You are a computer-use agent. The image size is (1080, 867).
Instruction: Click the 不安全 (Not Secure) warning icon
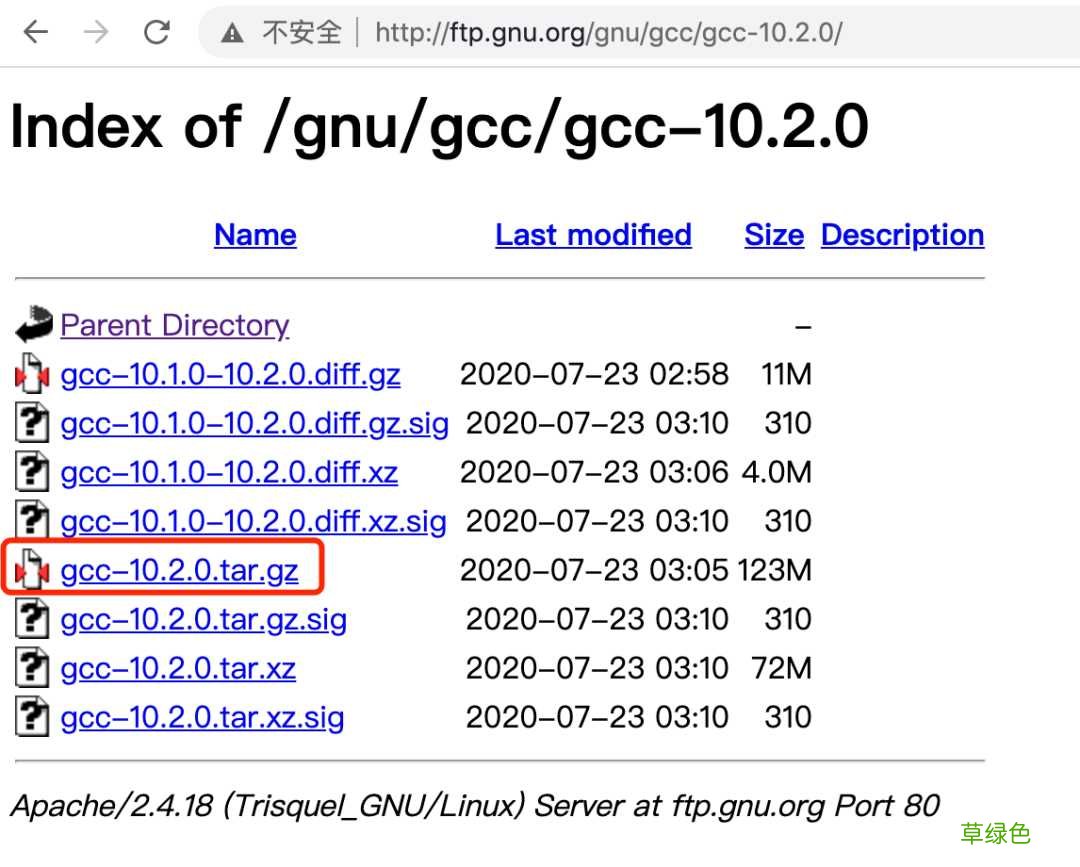[x=232, y=31]
